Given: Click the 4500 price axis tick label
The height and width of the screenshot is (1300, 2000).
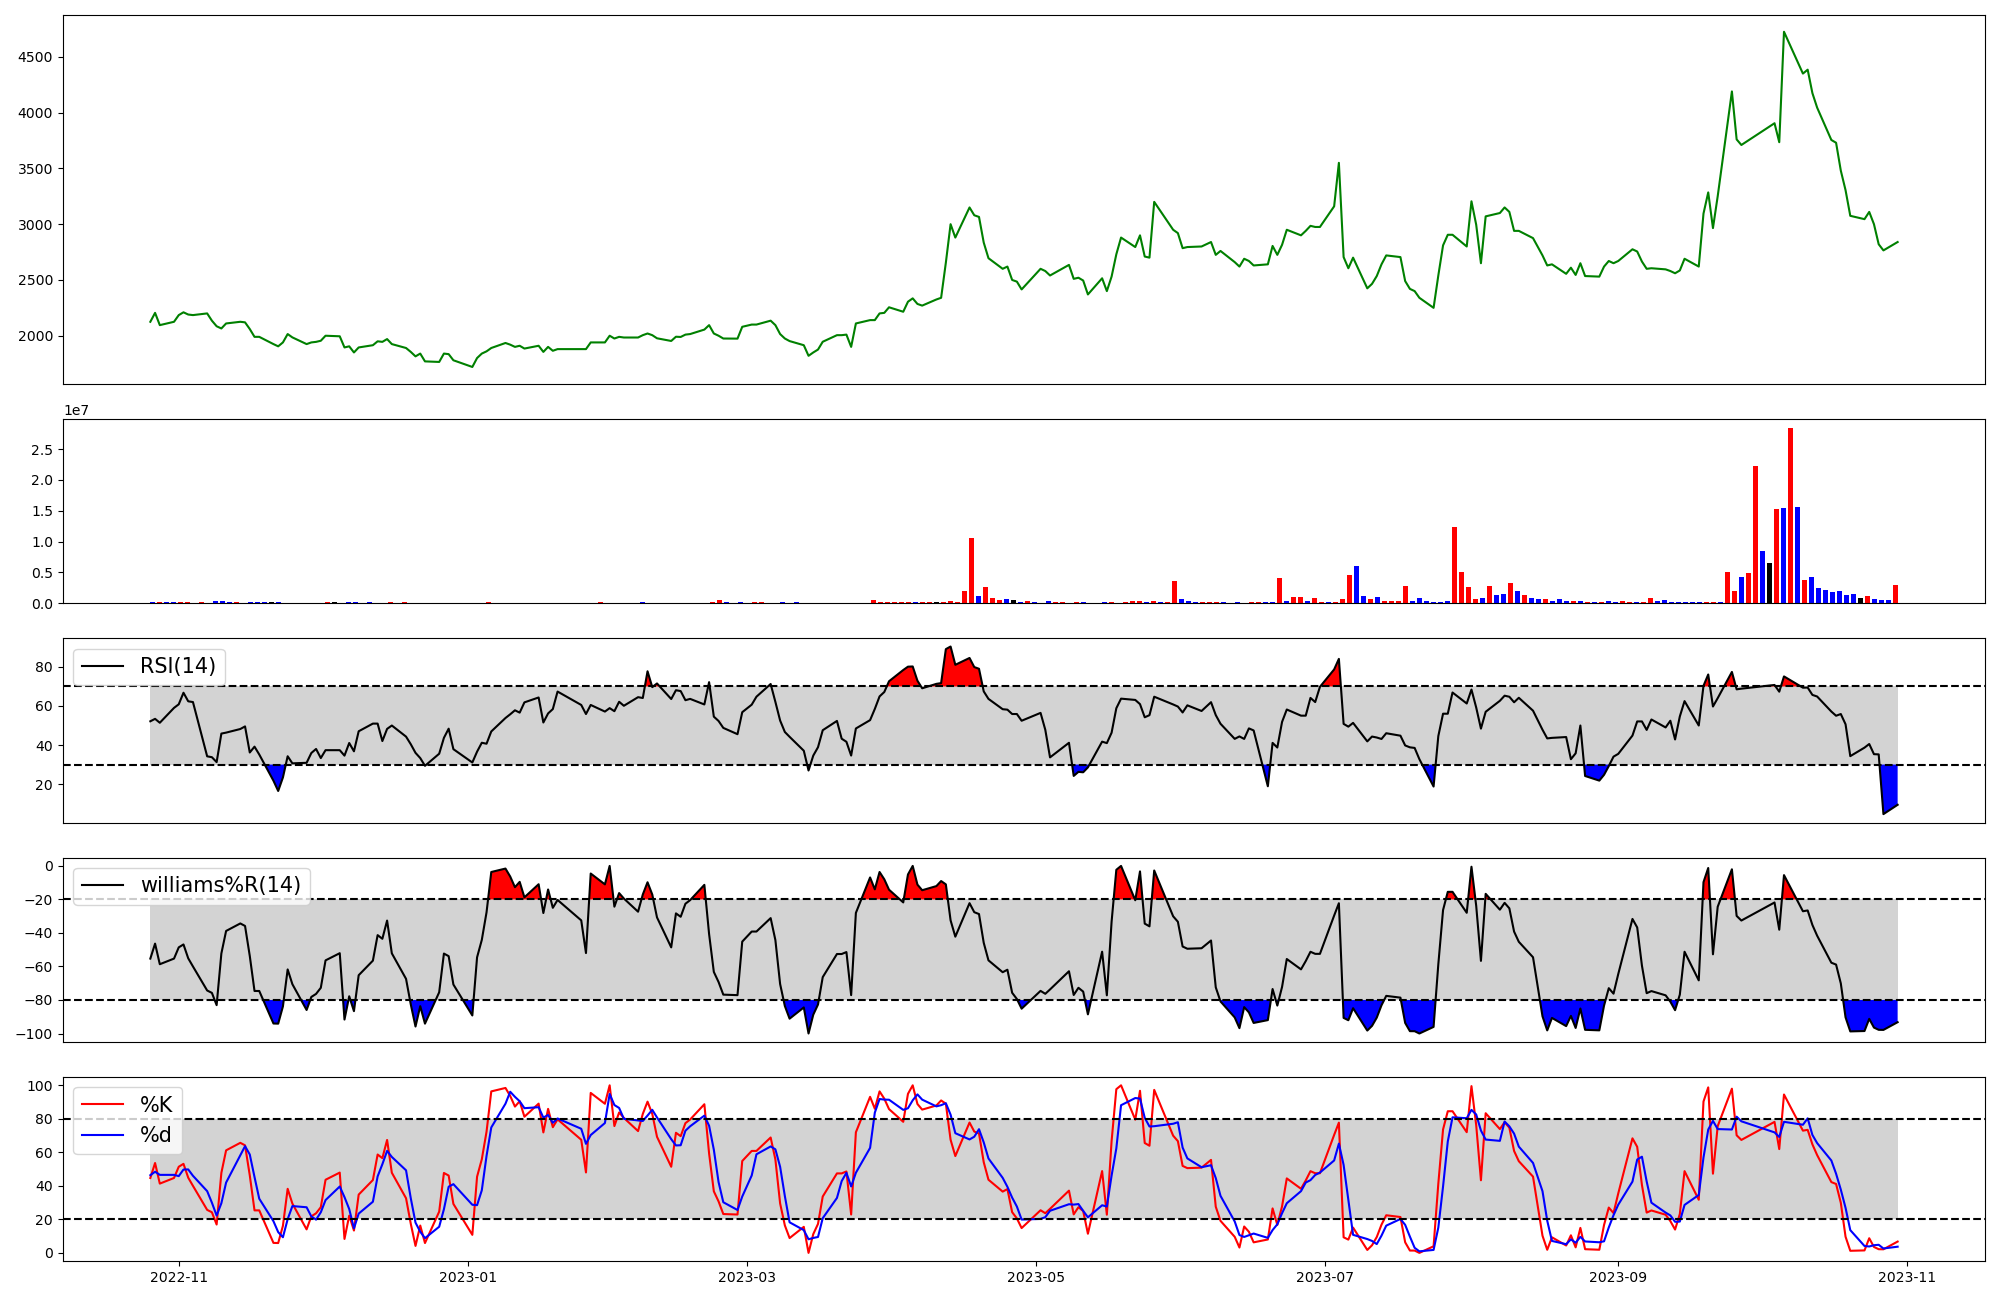Looking at the screenshot, I should click(35, 57).
